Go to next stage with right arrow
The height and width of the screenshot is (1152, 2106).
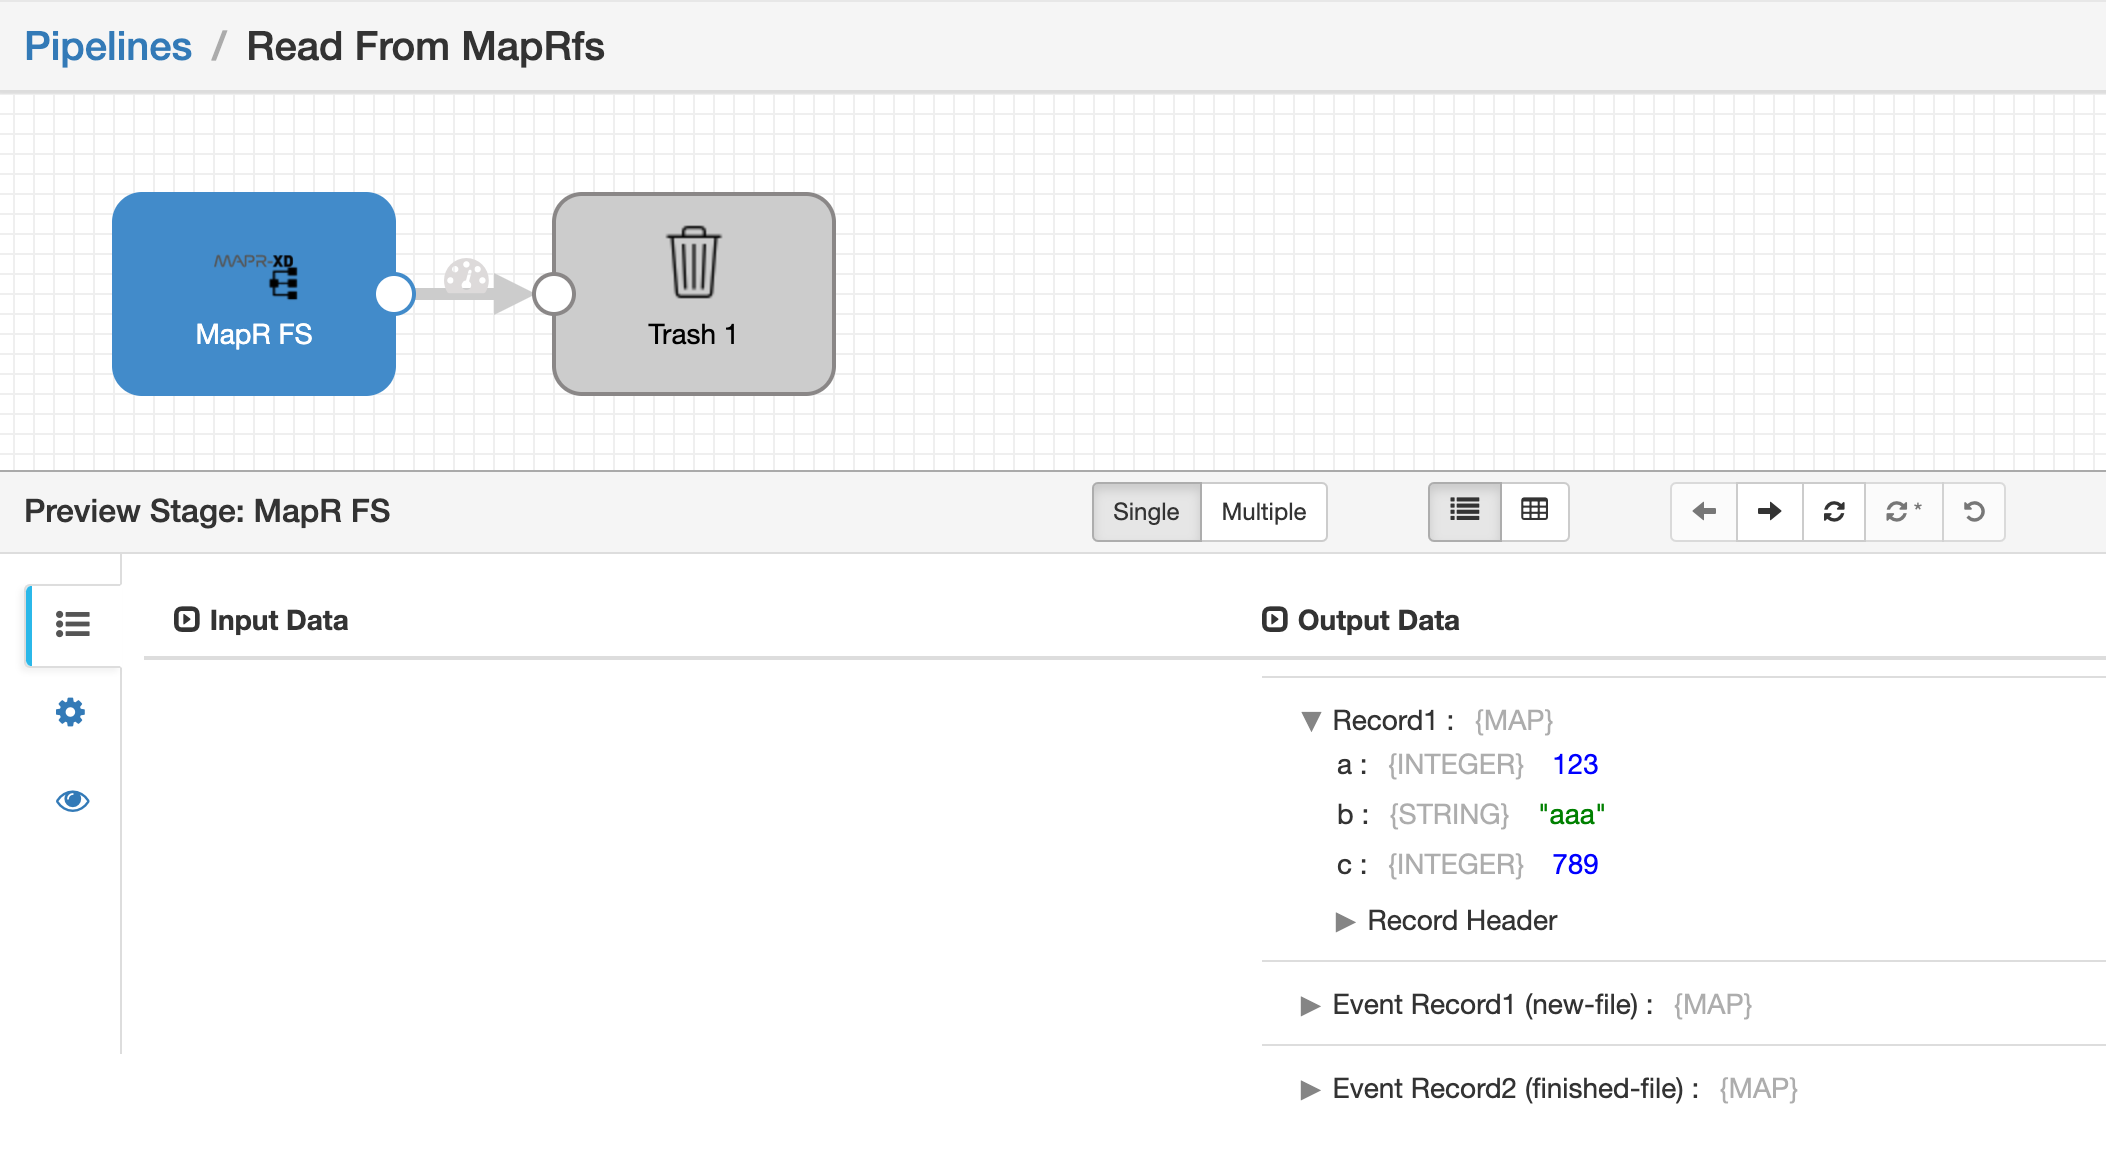click(x=1770, y=512)
